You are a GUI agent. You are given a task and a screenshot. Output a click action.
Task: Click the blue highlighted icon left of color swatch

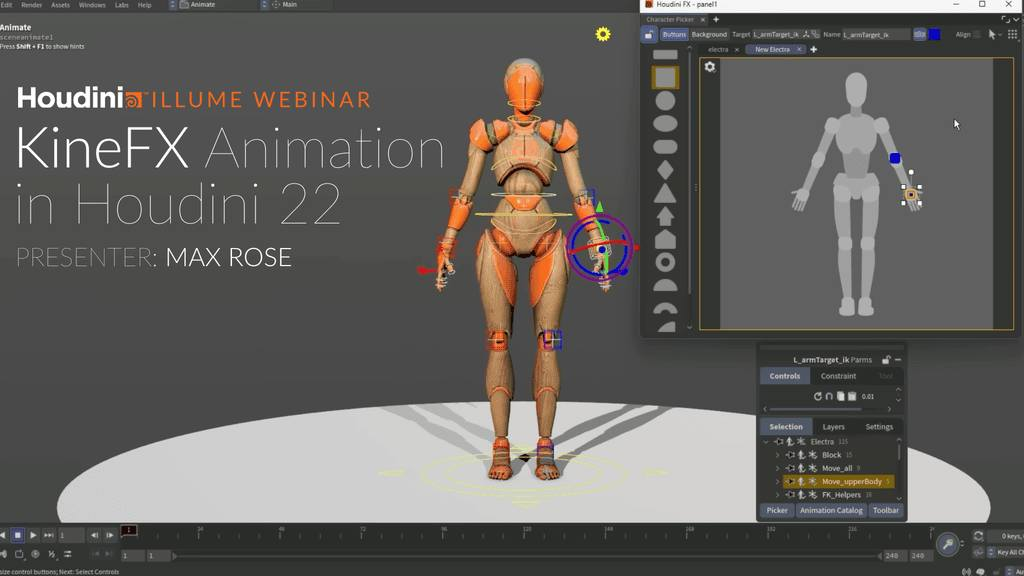click(920, 35)
